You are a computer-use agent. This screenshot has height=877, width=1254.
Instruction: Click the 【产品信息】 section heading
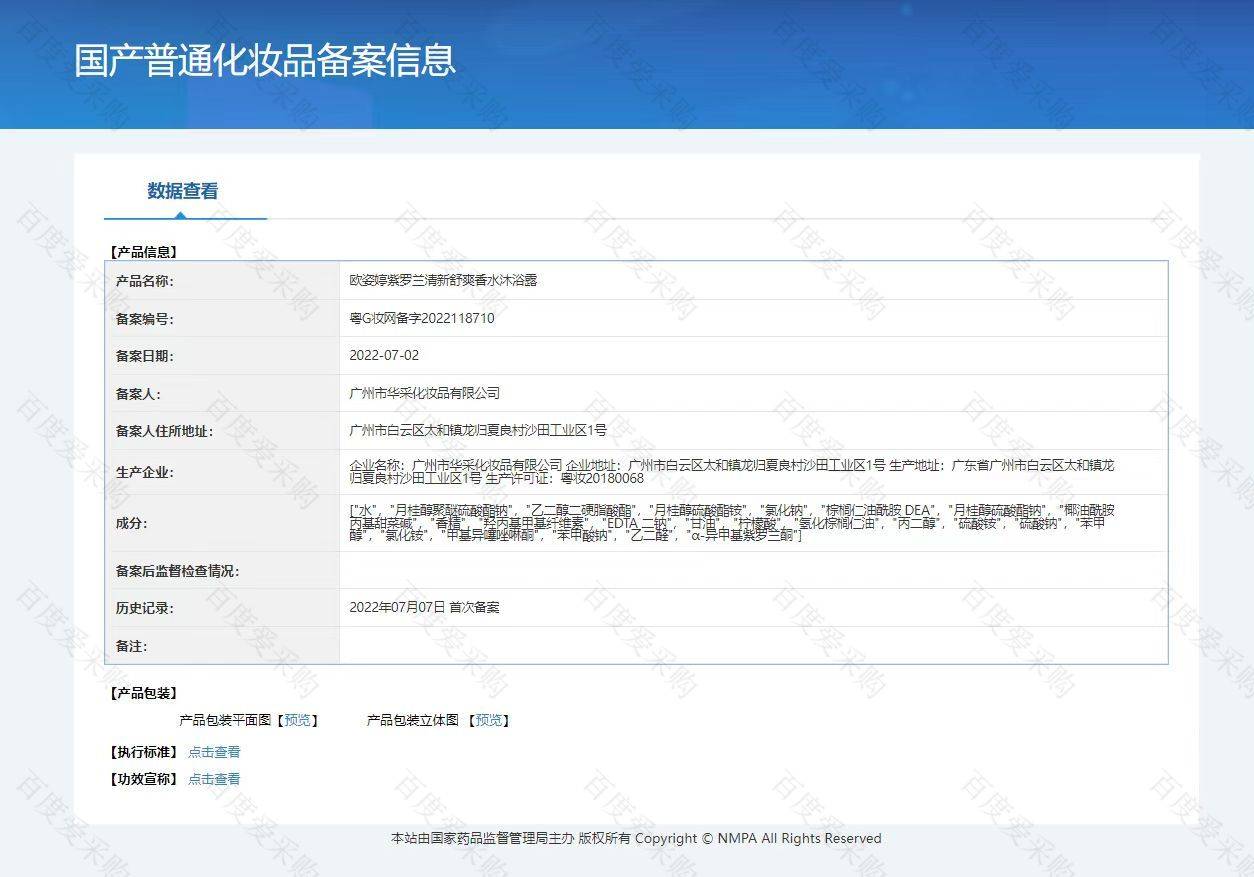(143, 253)
